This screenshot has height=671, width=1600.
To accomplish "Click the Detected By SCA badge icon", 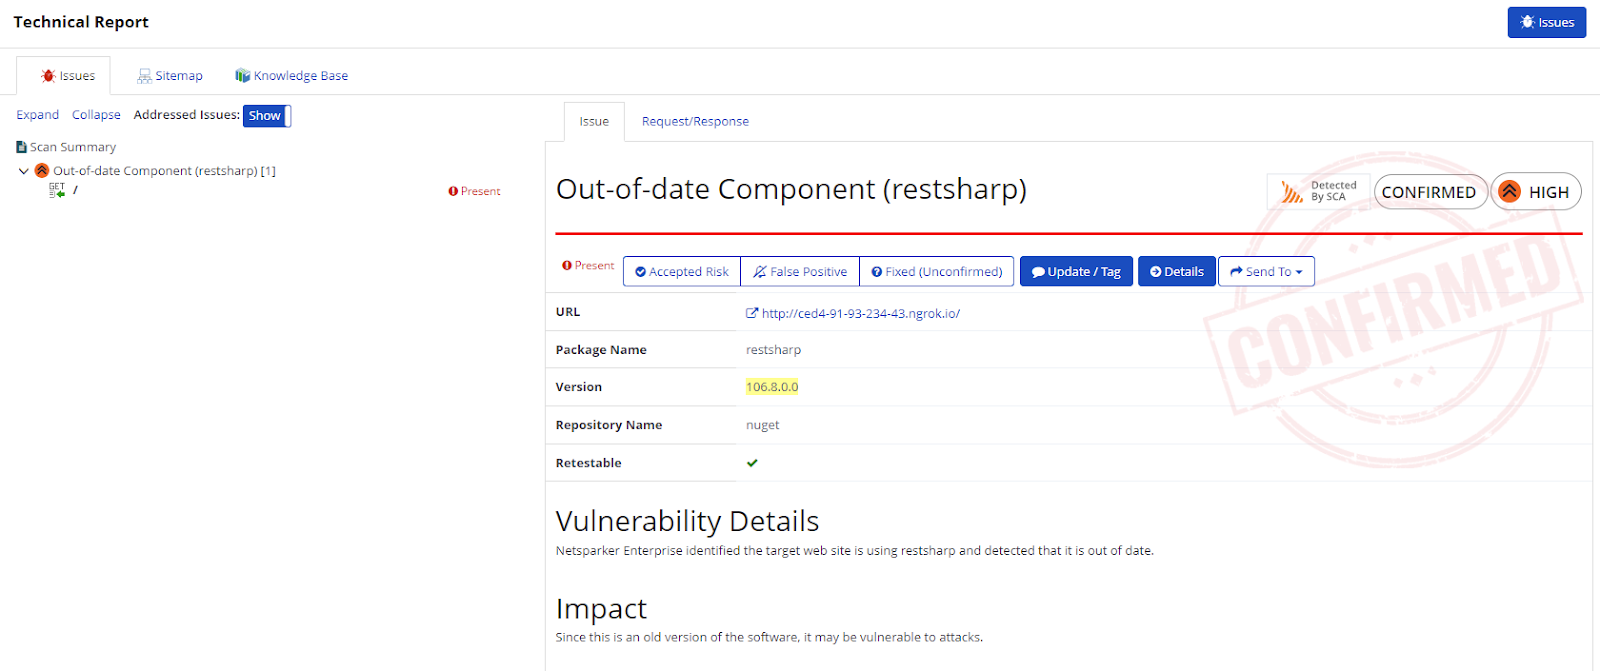I will [x=1292, y=191].
